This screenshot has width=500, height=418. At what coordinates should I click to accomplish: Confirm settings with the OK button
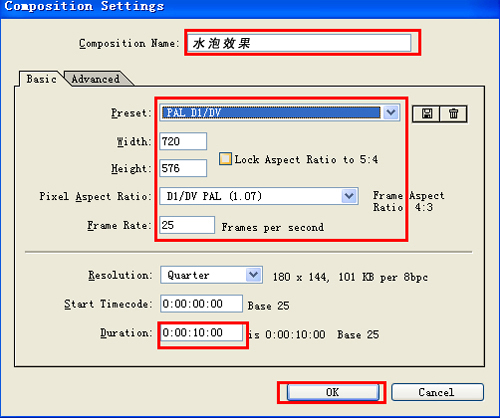pyautogui.click(x=333, y=392)
